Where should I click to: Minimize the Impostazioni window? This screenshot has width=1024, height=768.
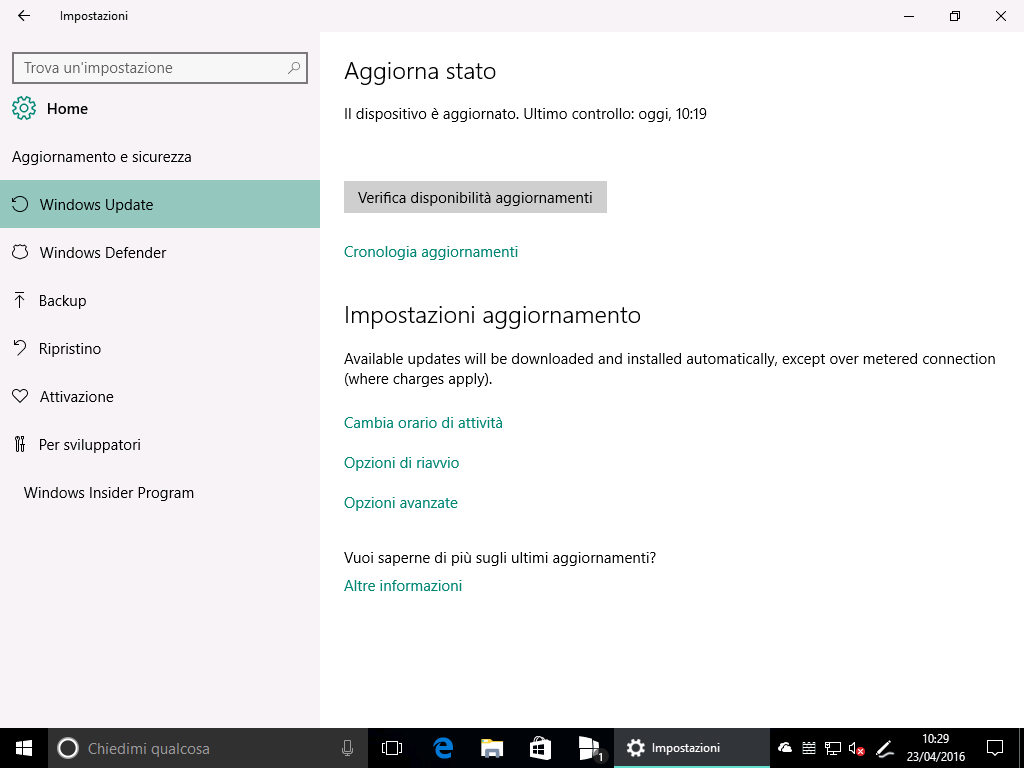[x=908, y=16]
